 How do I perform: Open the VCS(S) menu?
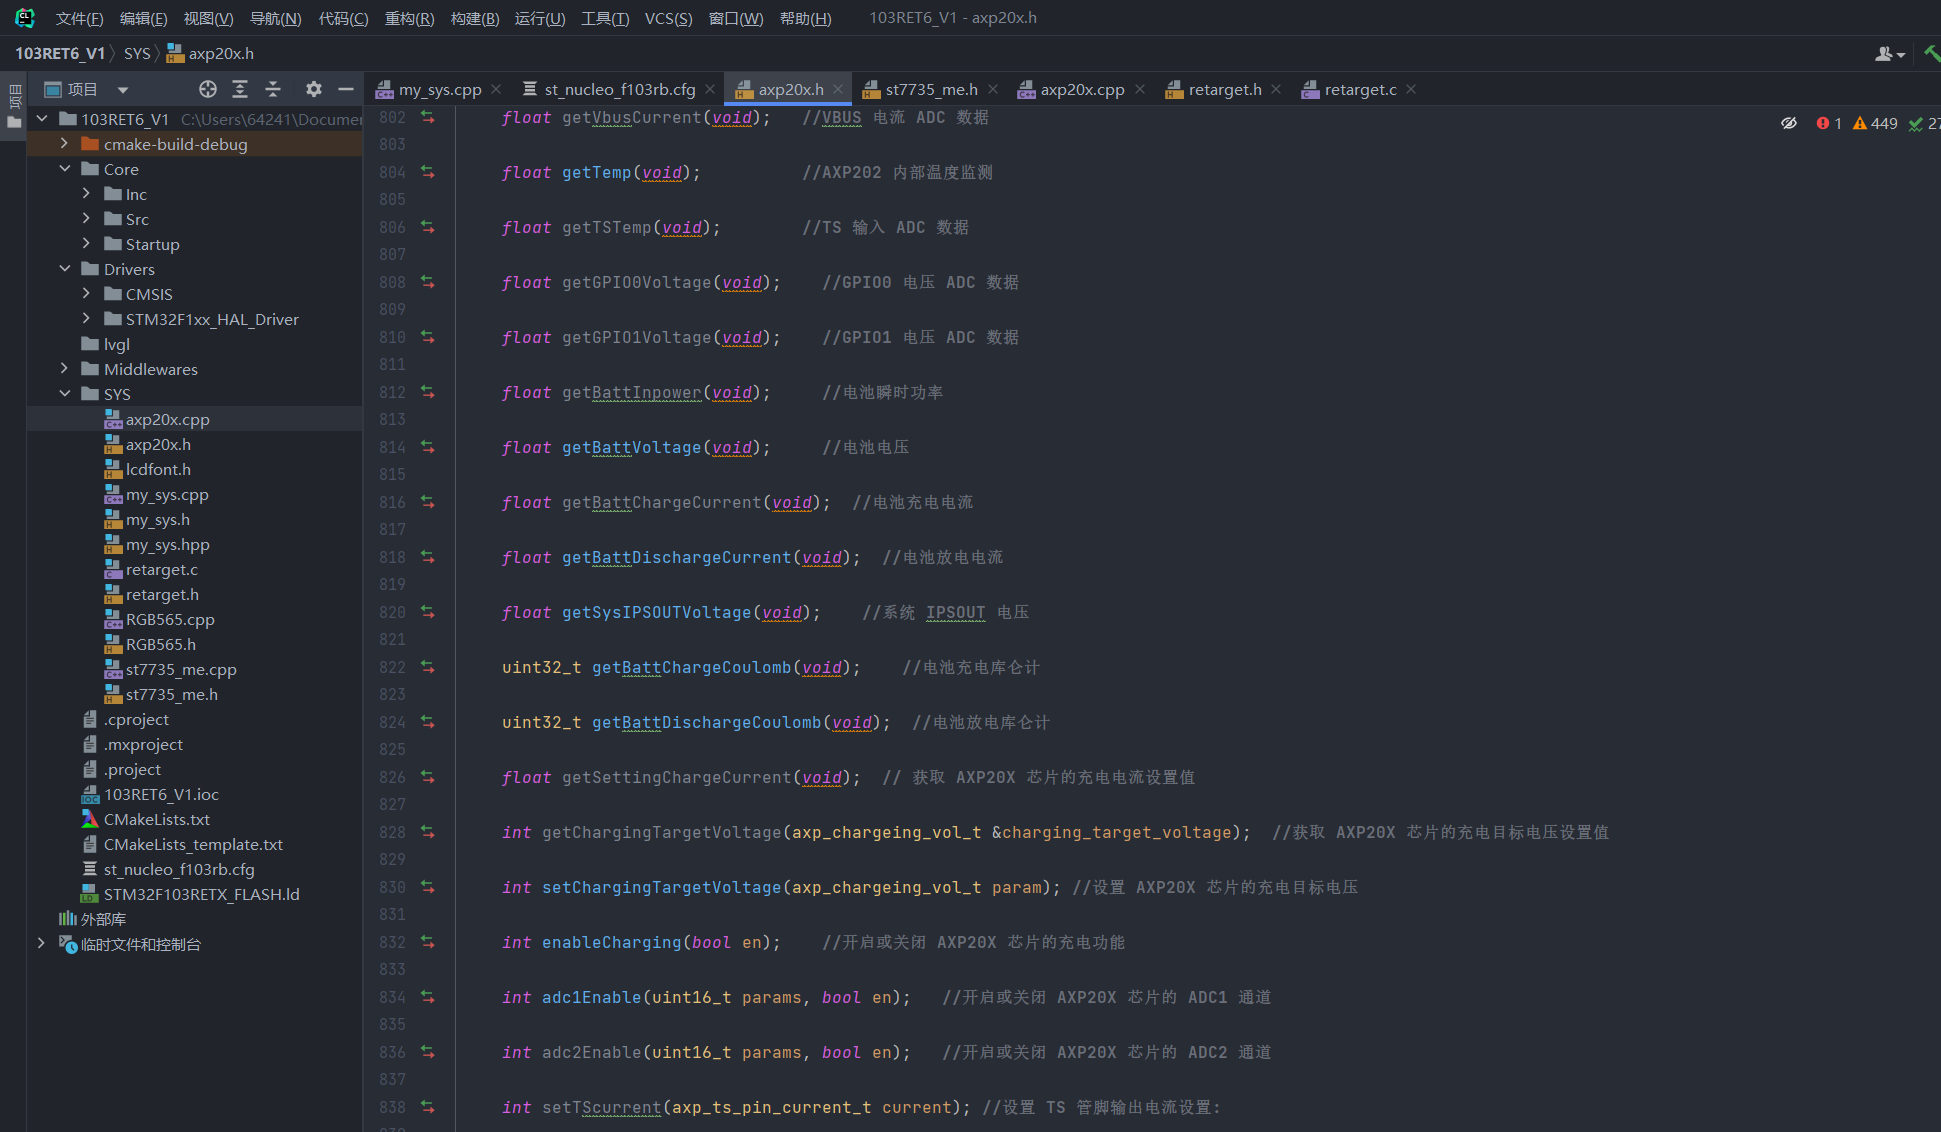click(668, 18)
